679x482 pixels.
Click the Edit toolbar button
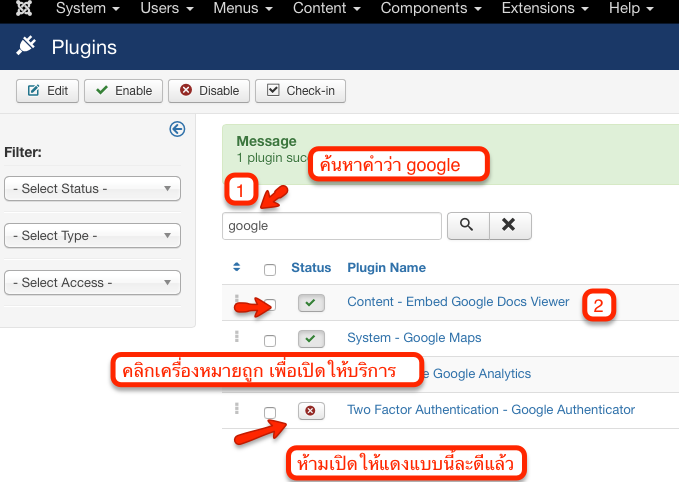coord(47,91)
